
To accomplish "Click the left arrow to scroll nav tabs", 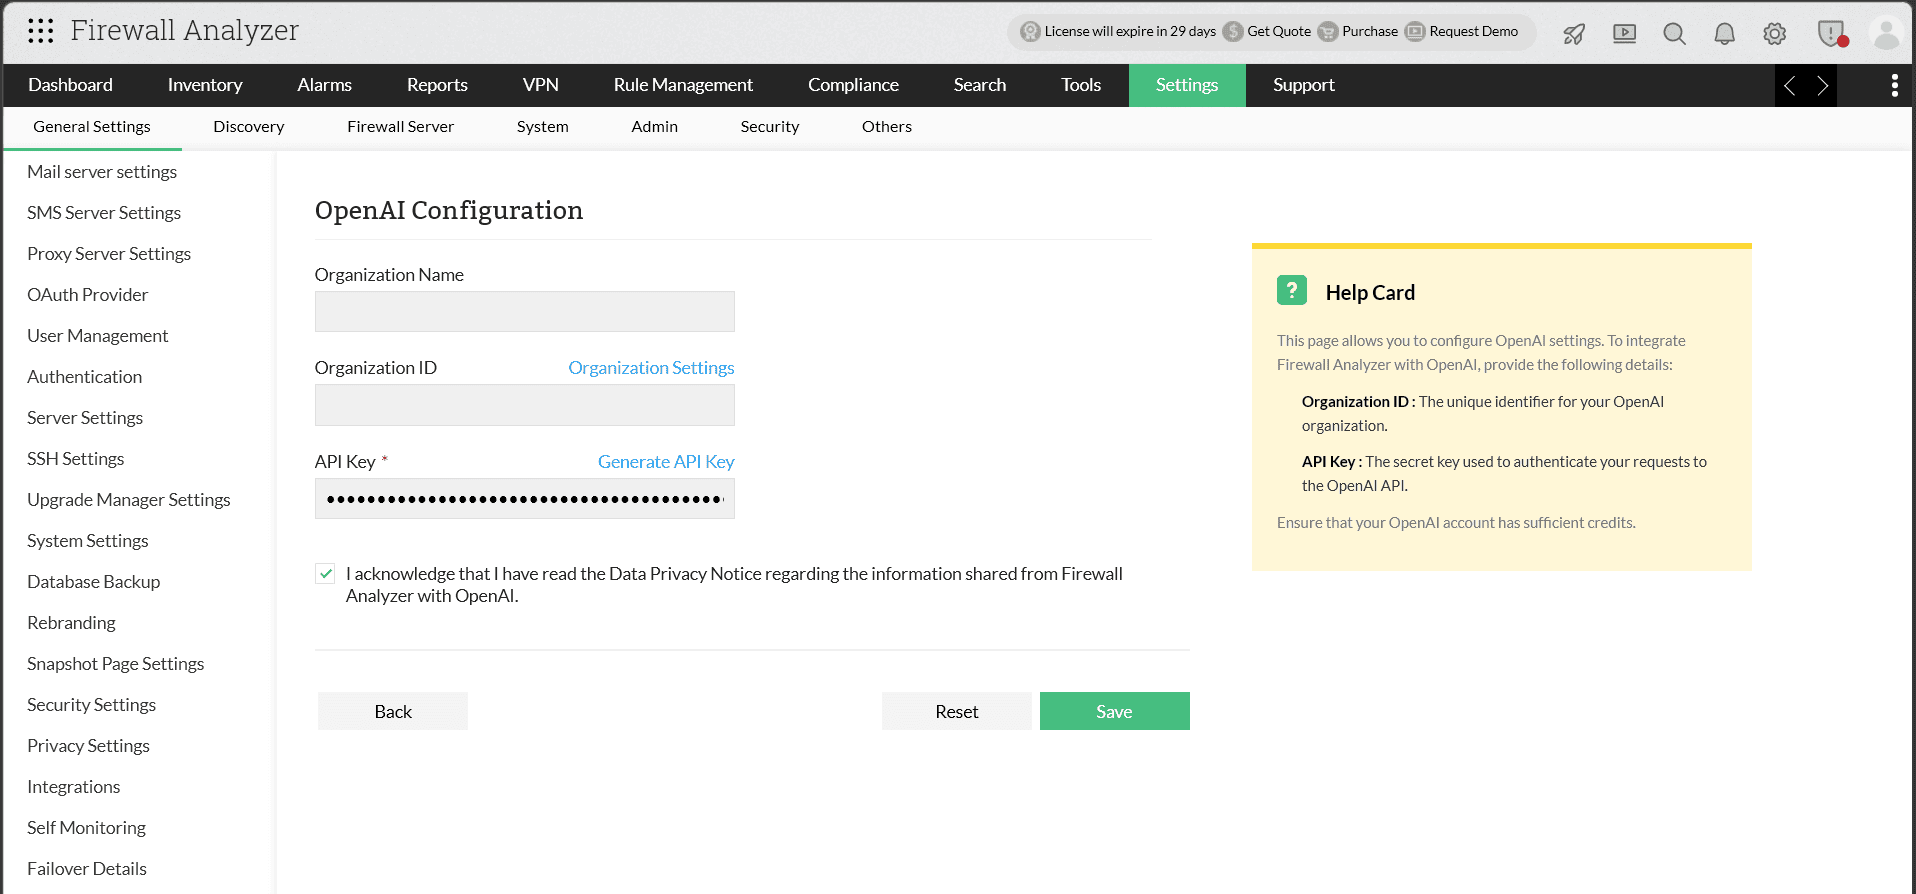I will pos(1790,86).
